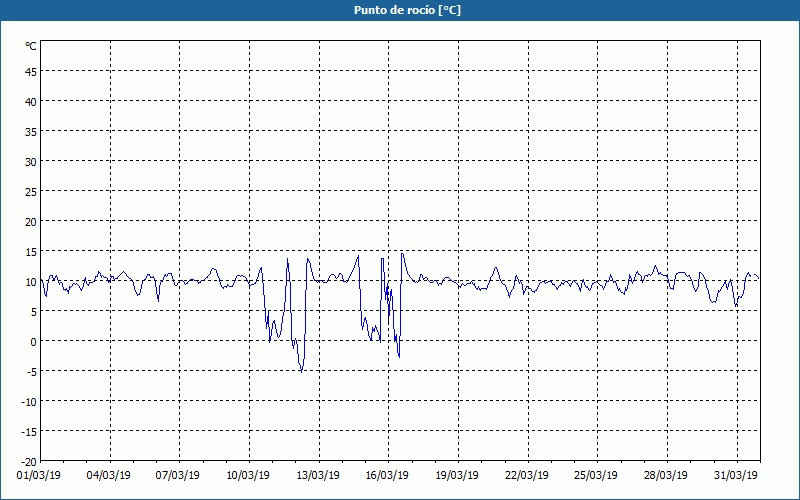Select the 5 y-axis label
Image resolution: width=800 pixels, height=500 pixels.
[34, 312]
